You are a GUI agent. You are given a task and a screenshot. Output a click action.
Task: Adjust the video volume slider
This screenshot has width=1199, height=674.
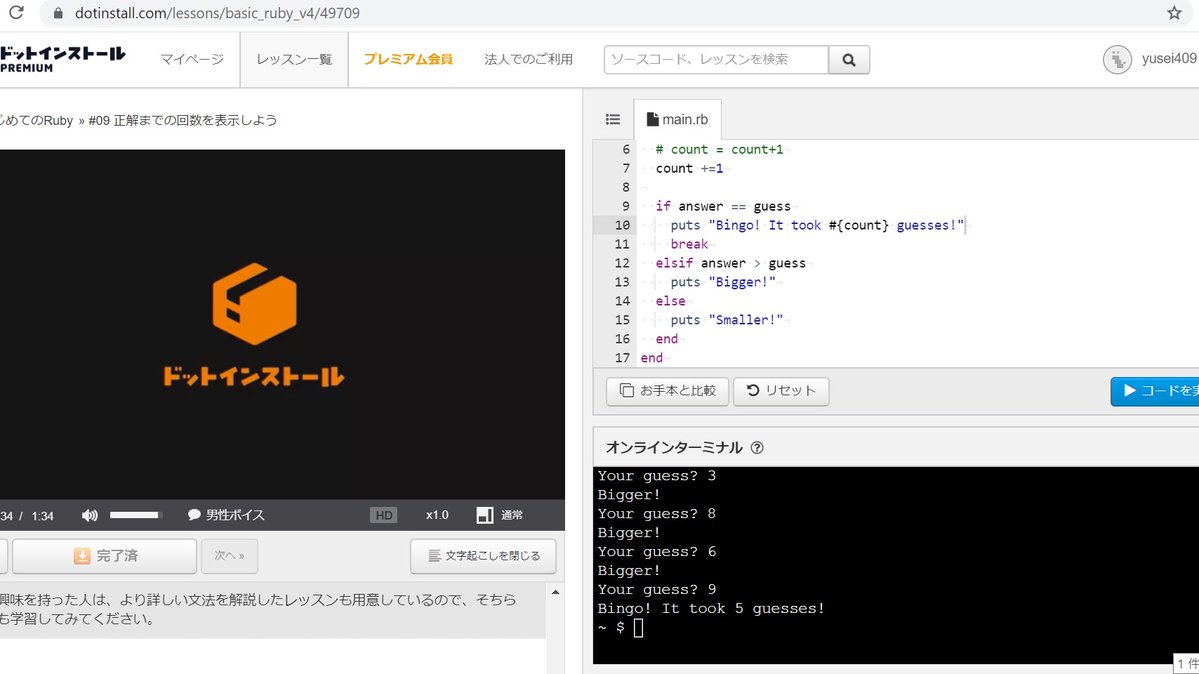[x=135, y=515]
